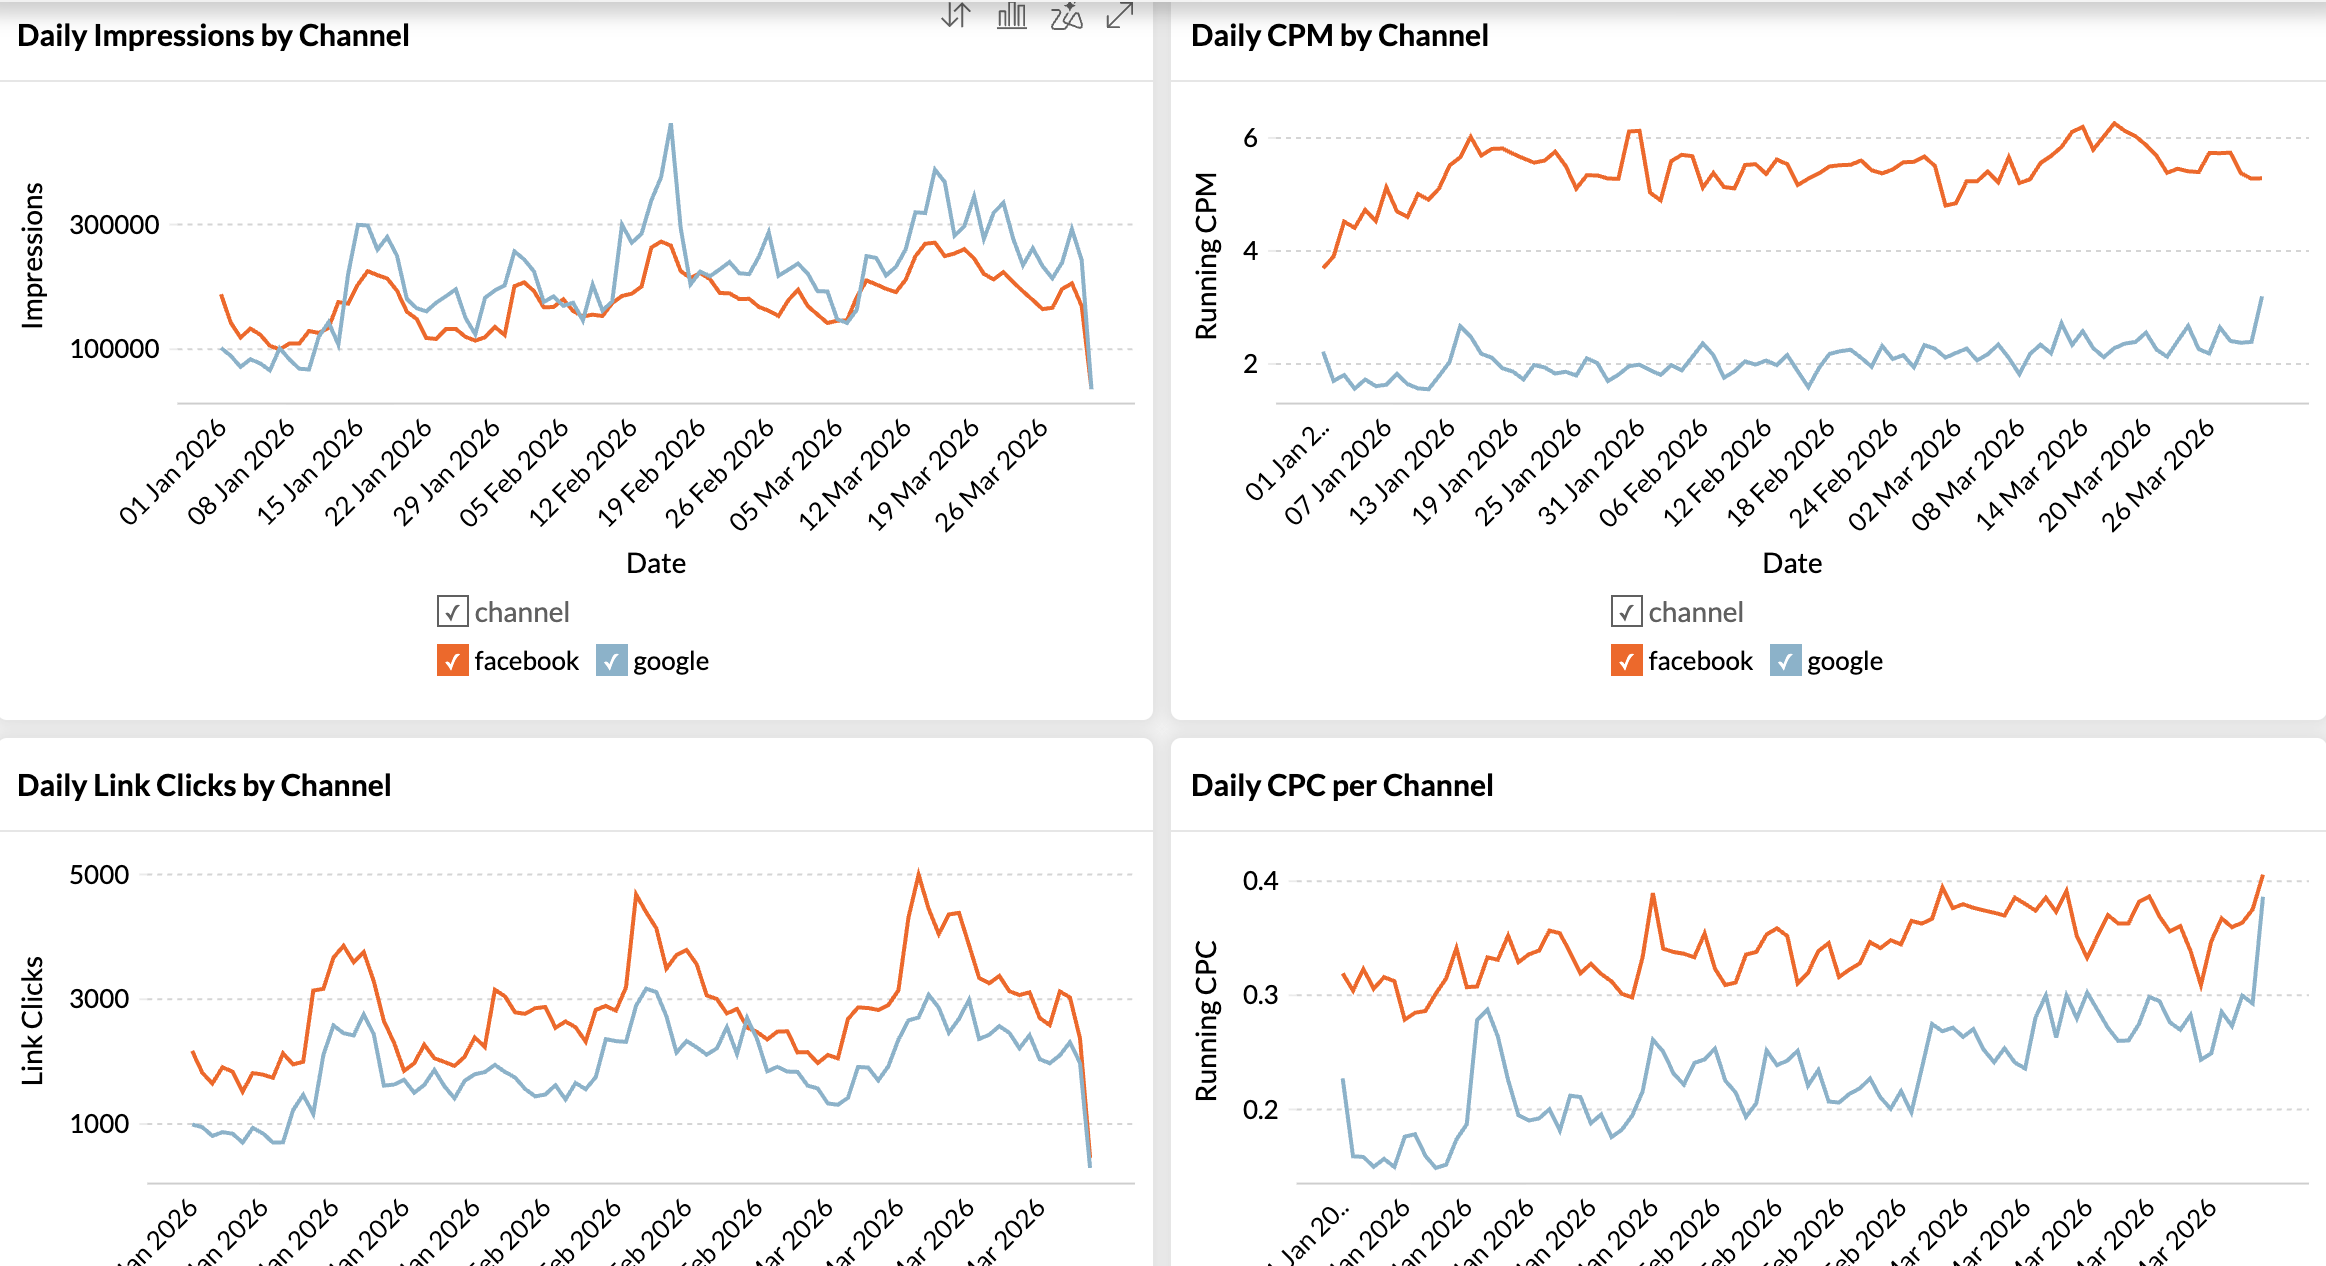Click the Daily Link Clicks by Channel title
Screen dimensions: 2326x1266
pos(204,786)
